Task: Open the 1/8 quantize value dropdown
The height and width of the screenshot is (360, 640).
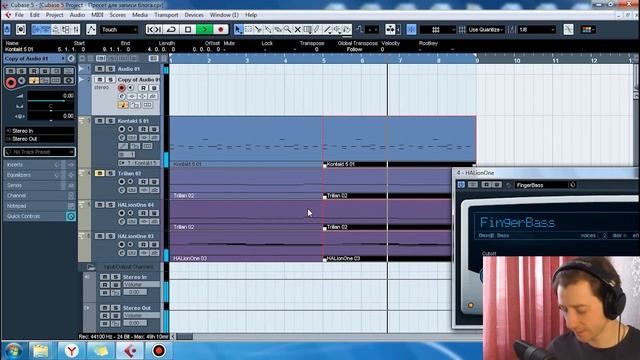Action: pos(537,29)
